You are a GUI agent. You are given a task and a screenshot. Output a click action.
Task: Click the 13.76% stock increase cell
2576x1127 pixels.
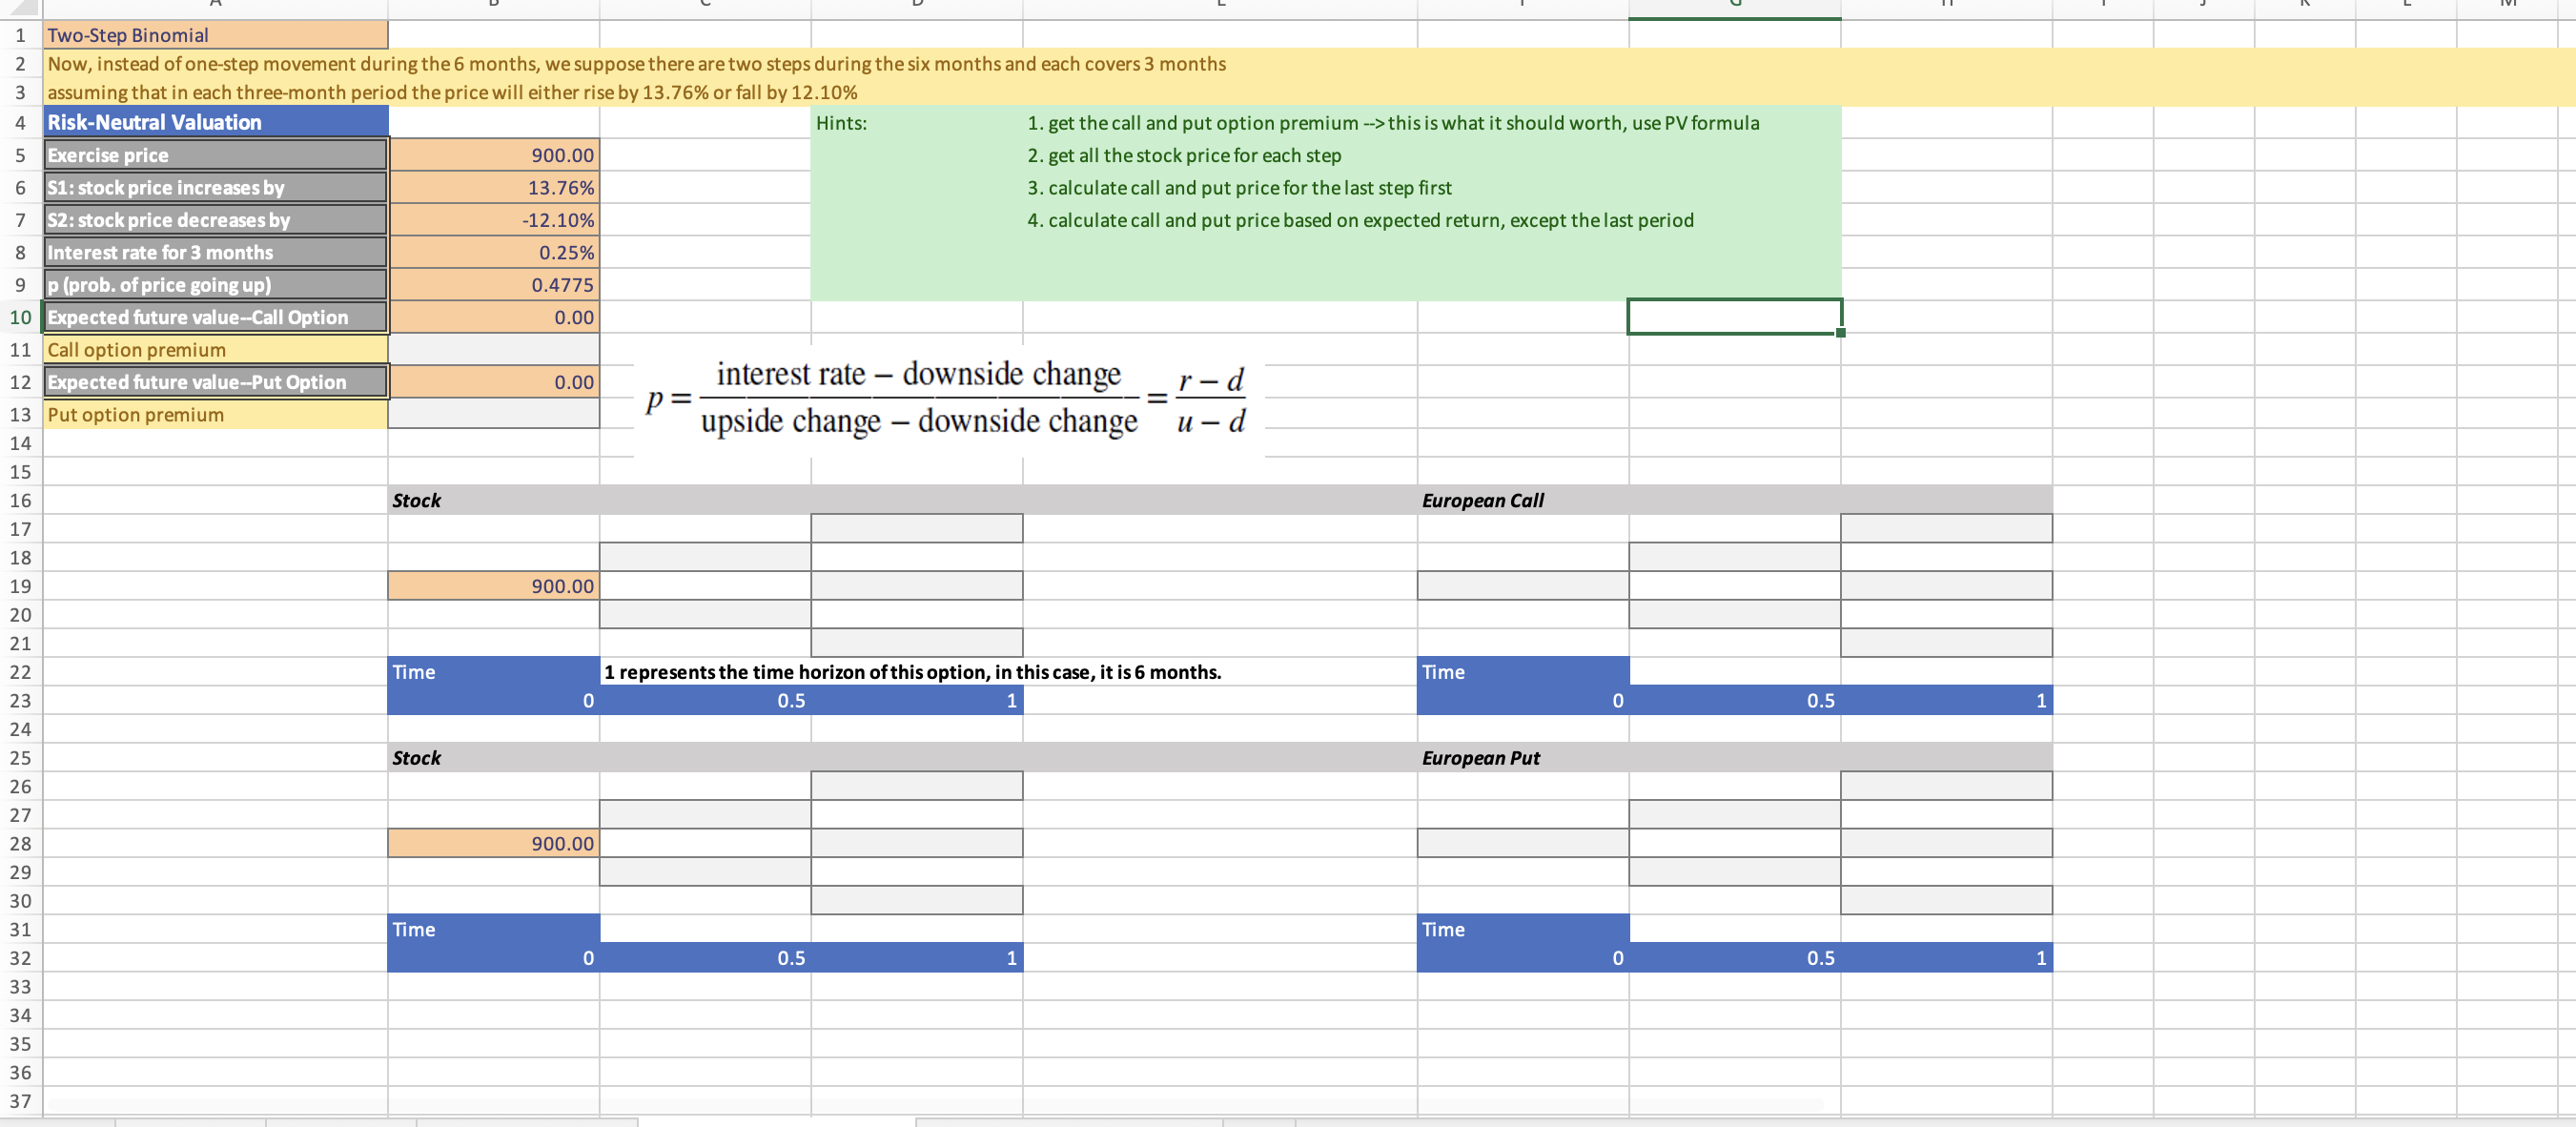494,187
